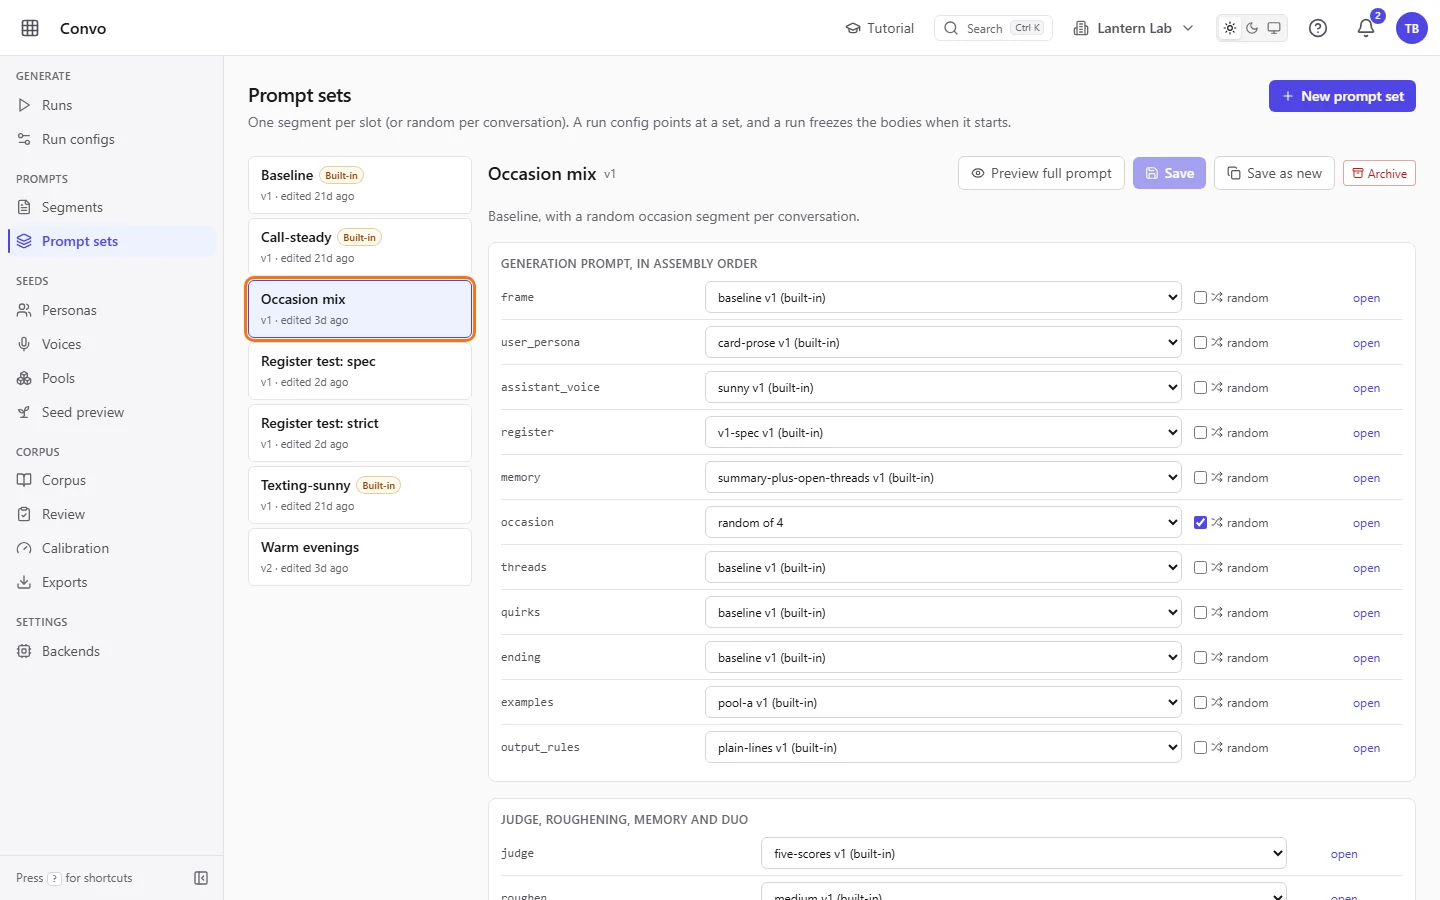
Task: Open the app grid menu icon
Action: [30, 28]
